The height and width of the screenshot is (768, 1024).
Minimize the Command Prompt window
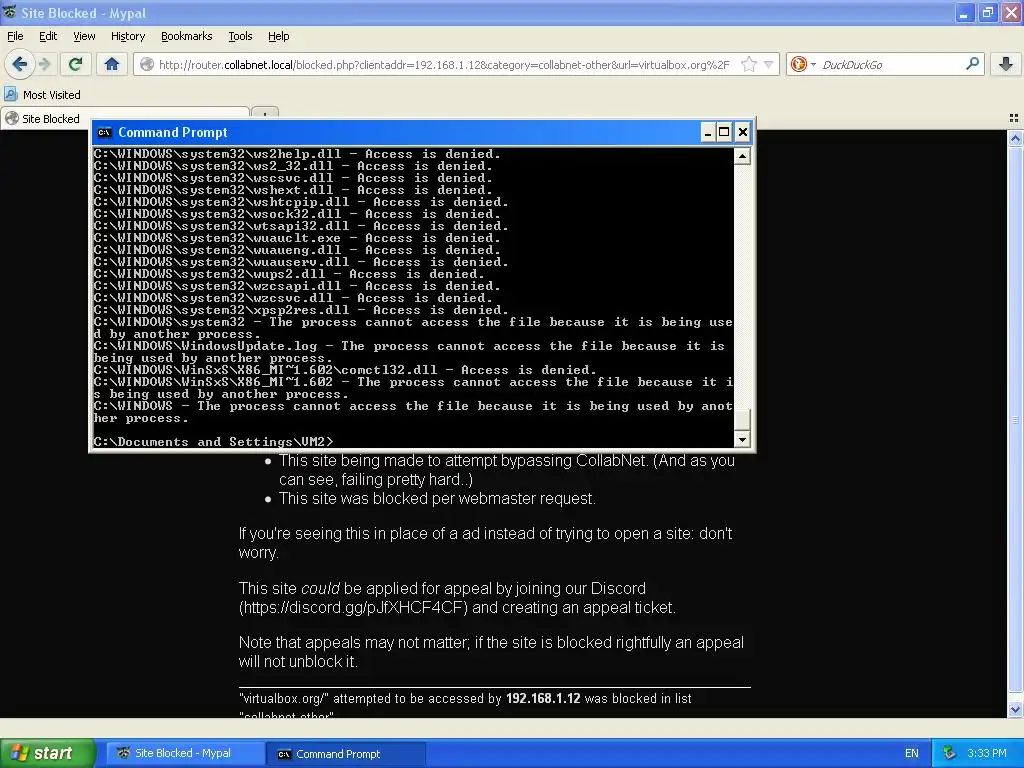click(x=707, y=133)
